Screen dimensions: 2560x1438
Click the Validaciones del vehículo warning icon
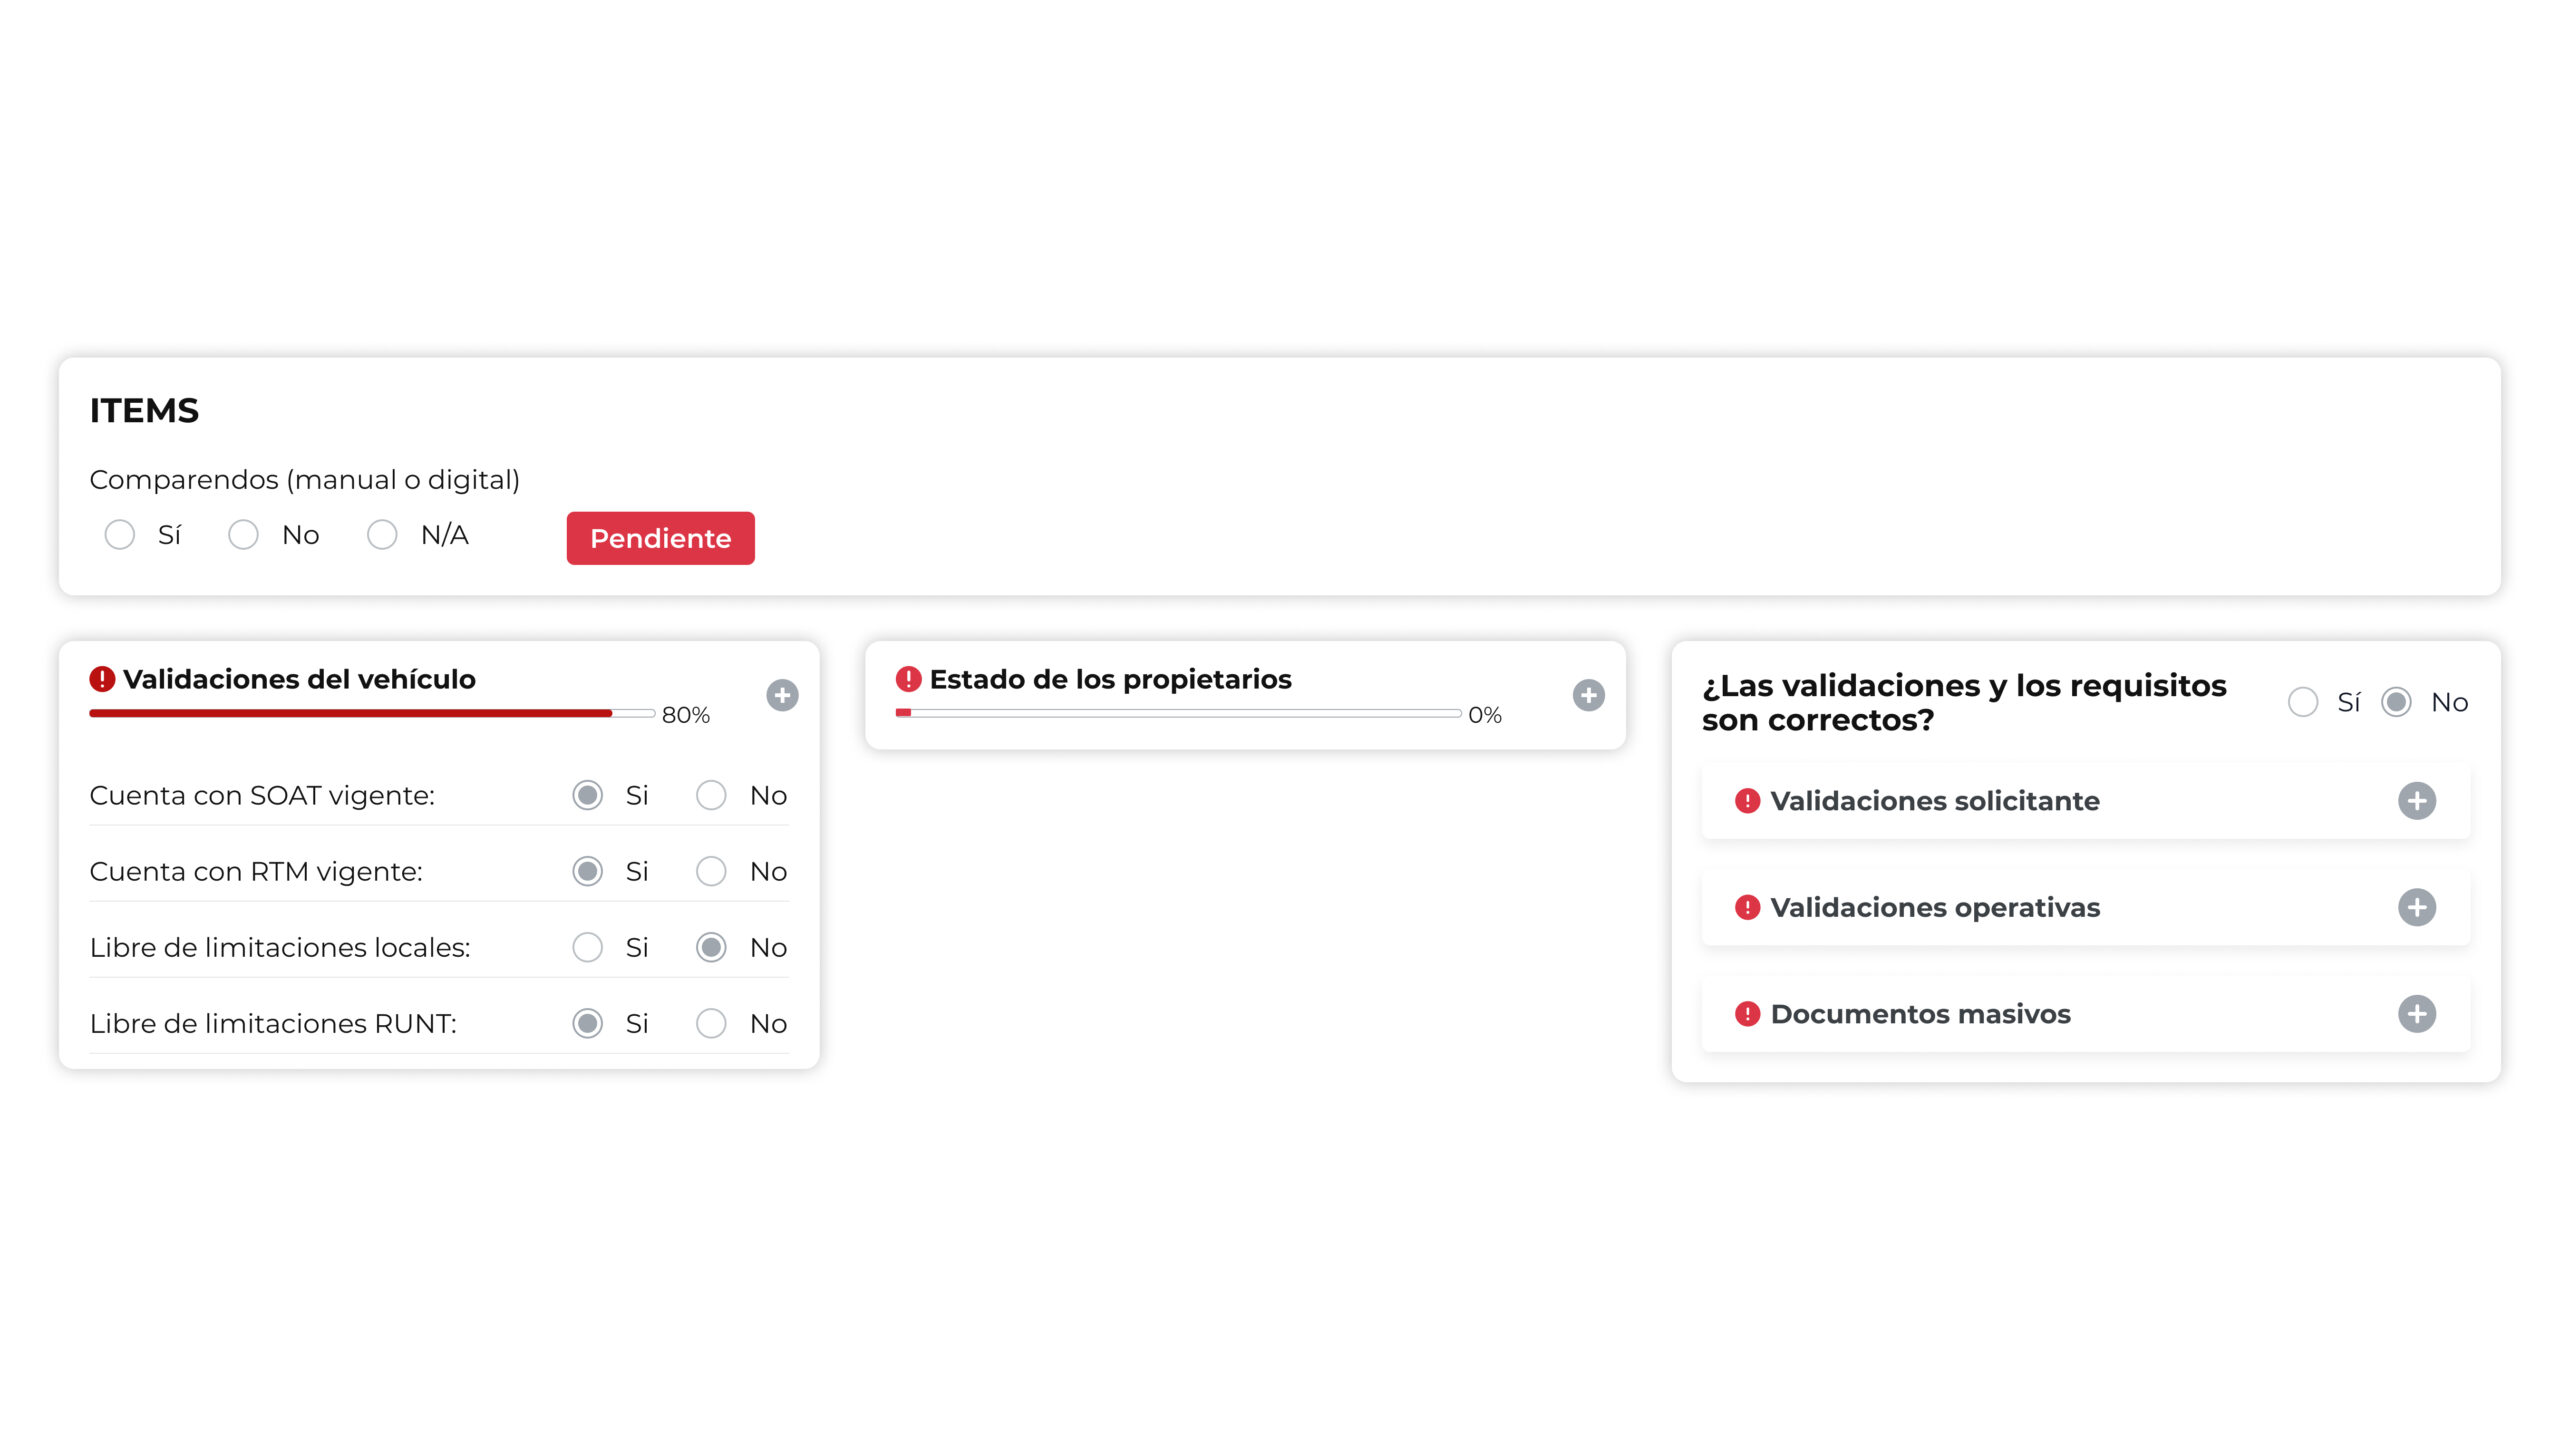pyautogui.click(x=102, y=679)
